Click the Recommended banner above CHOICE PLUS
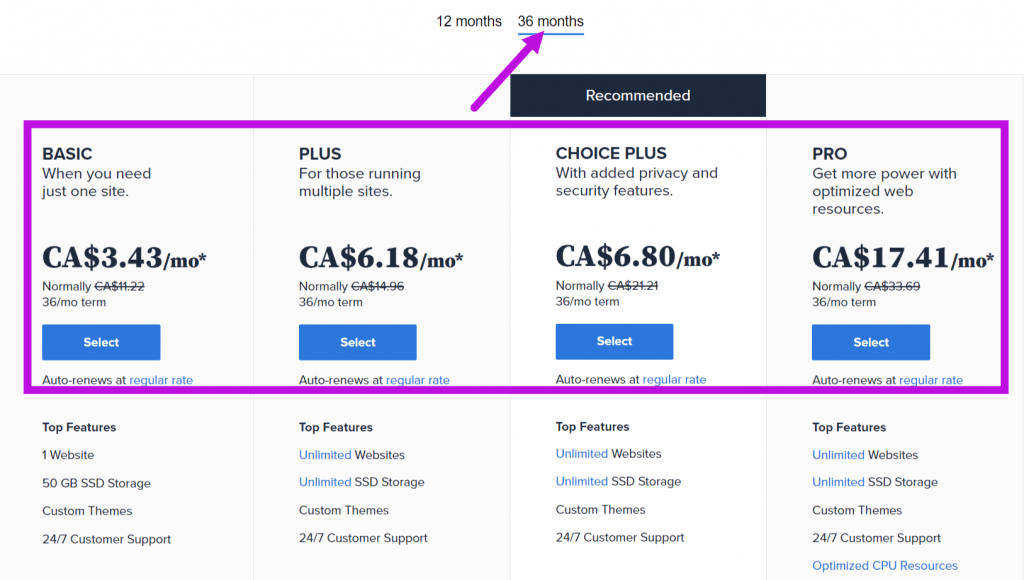This screenshot has height=580, width=1024. point(637,95)
